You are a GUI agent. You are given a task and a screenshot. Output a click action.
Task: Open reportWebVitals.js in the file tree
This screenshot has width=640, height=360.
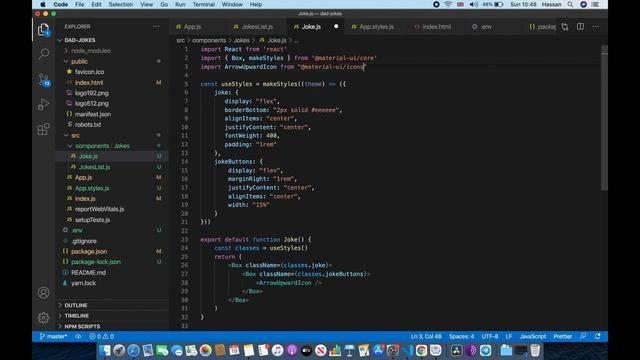(100, 209)
